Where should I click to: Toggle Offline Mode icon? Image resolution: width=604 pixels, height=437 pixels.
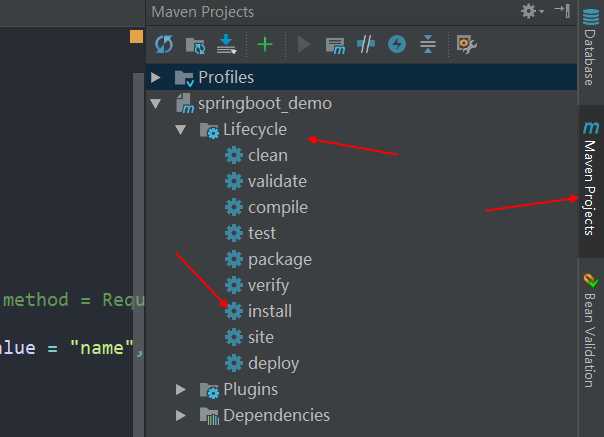(x=366, y=44)
